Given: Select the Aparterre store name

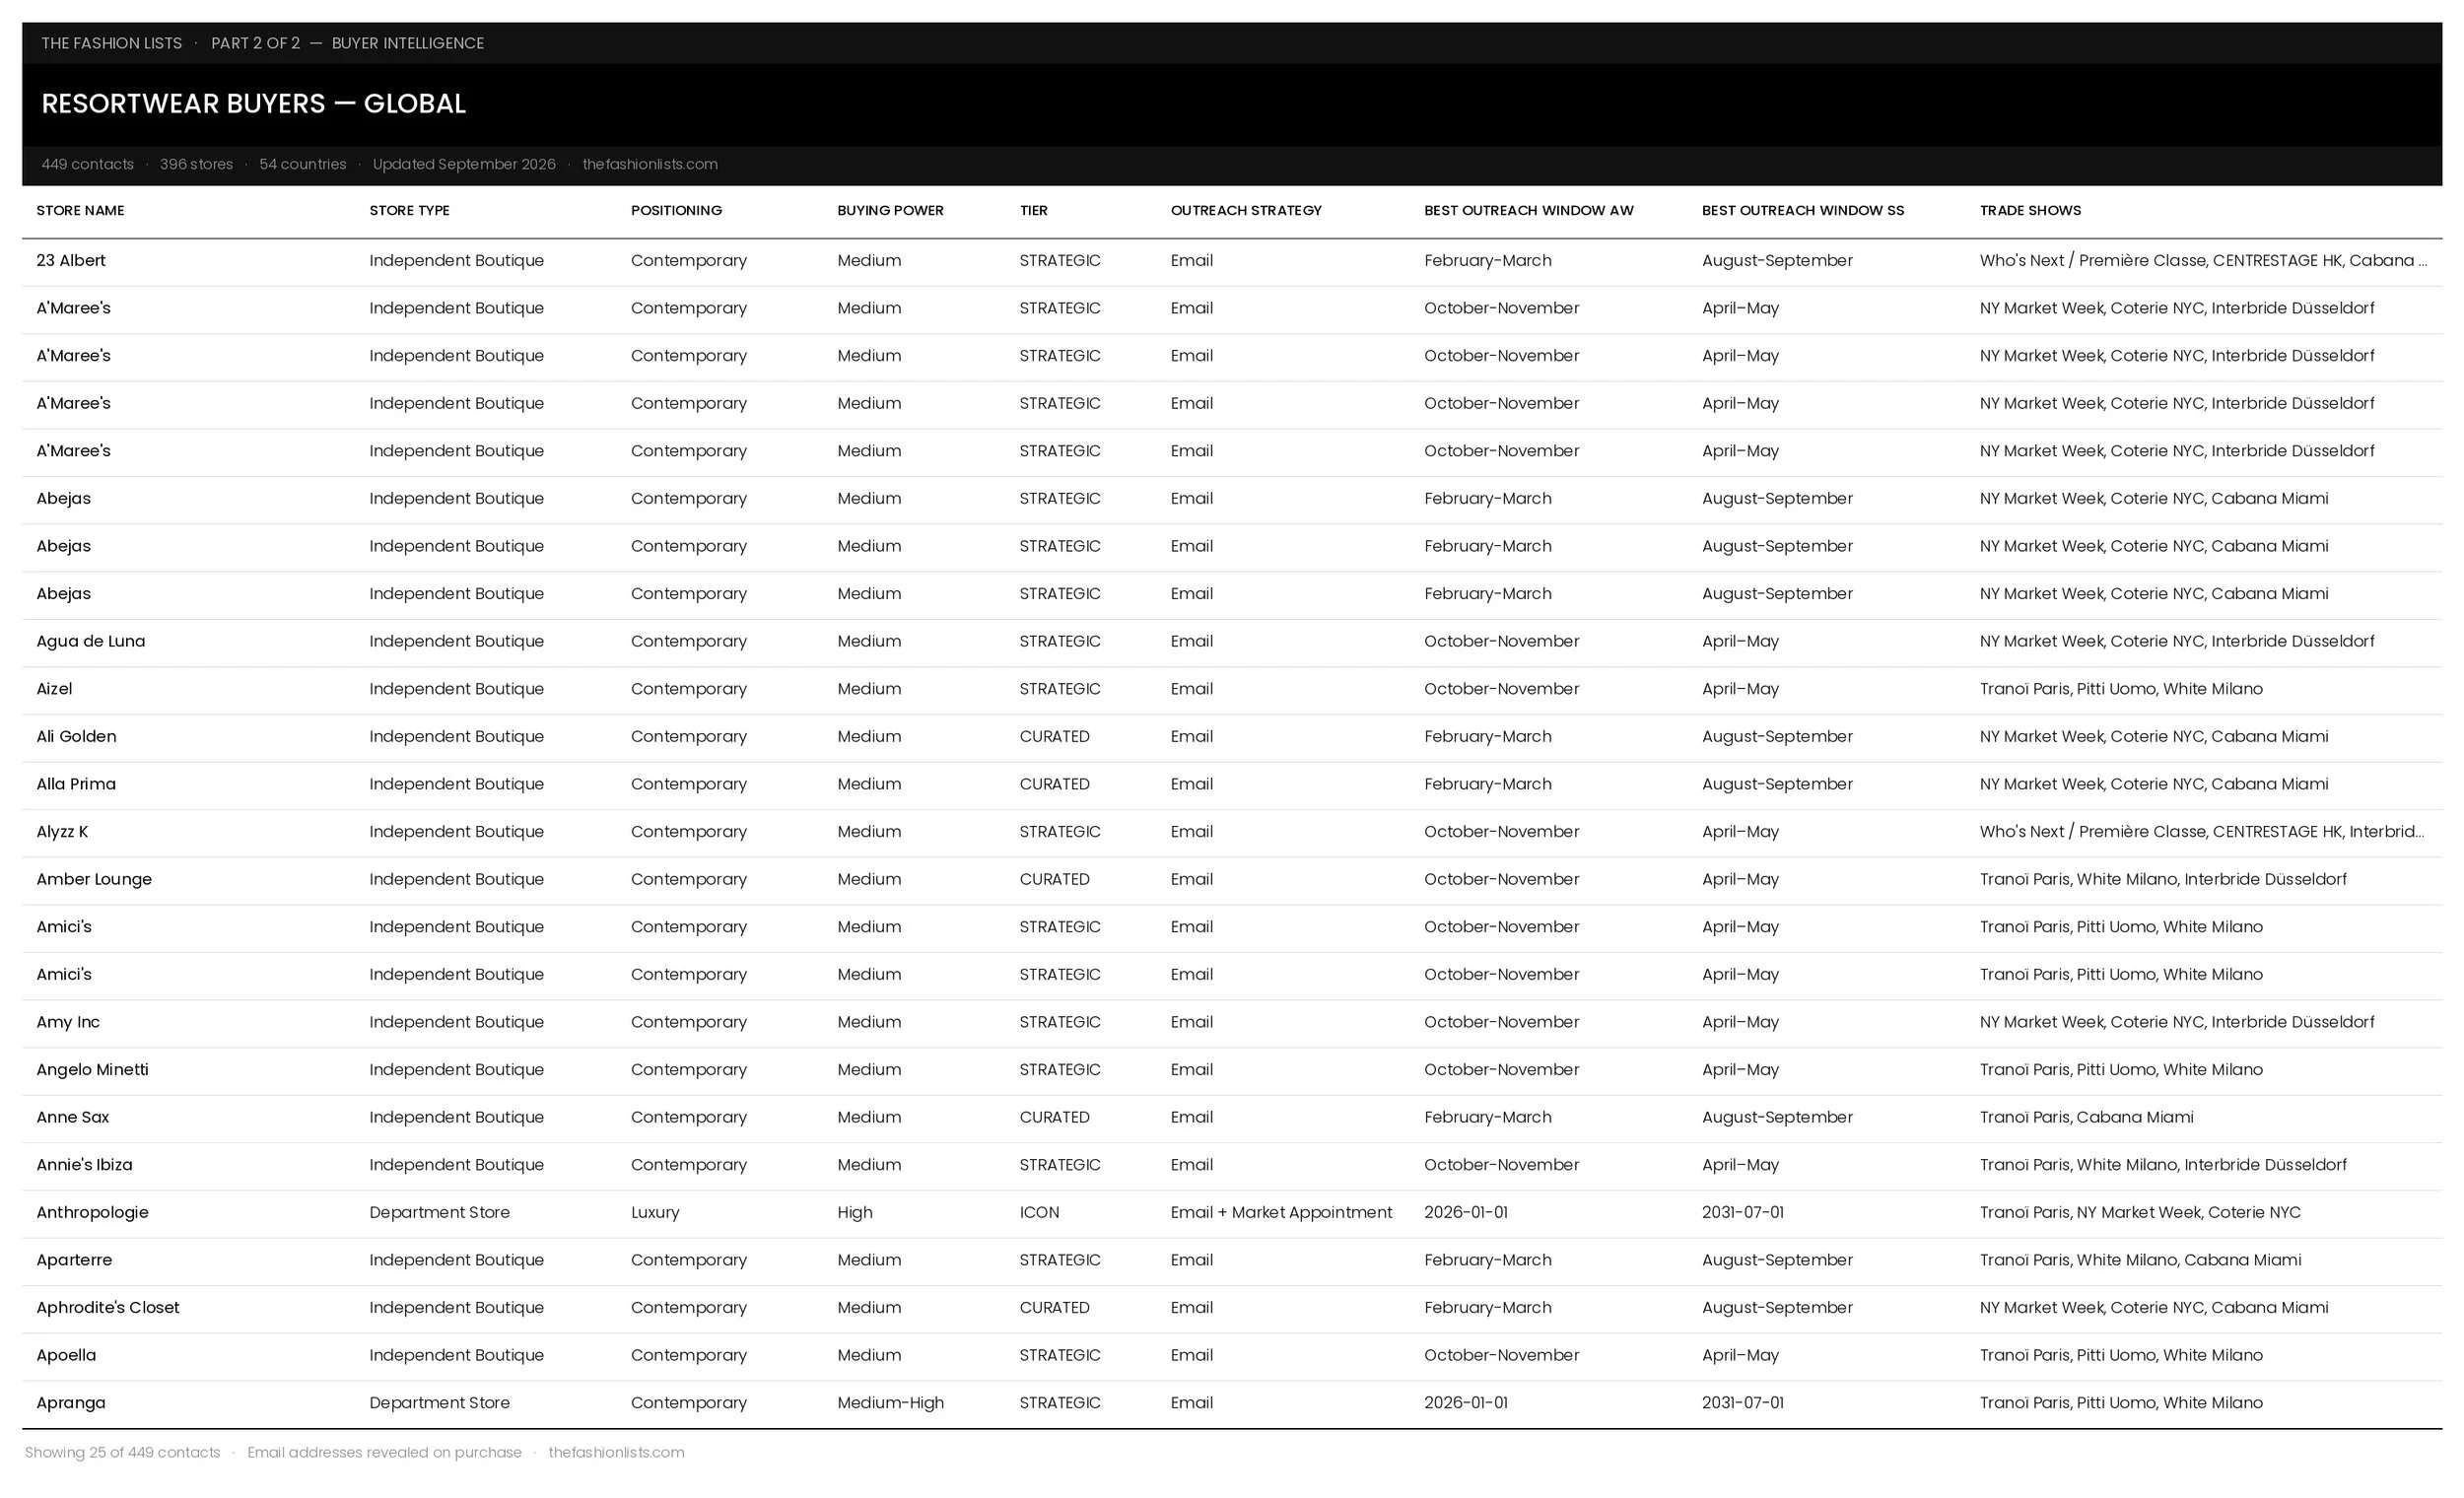Looking at the screenshot, I should 74,1260.
